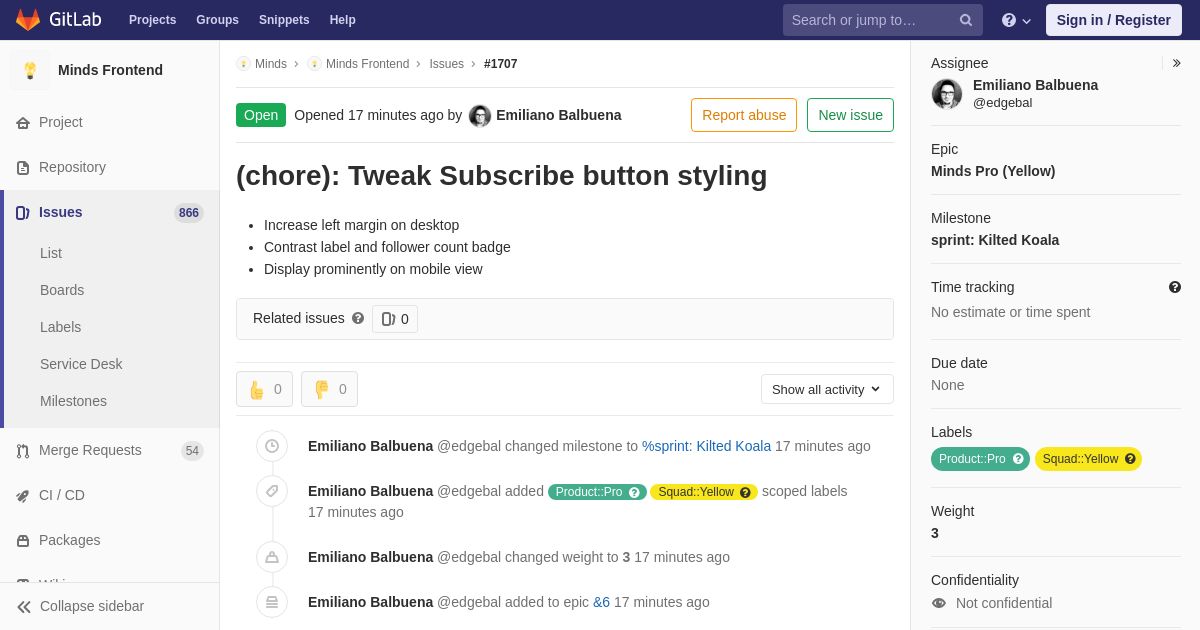Give a thumbs up reaction
Screen dimensions: 1200x630
pos(264,389)
